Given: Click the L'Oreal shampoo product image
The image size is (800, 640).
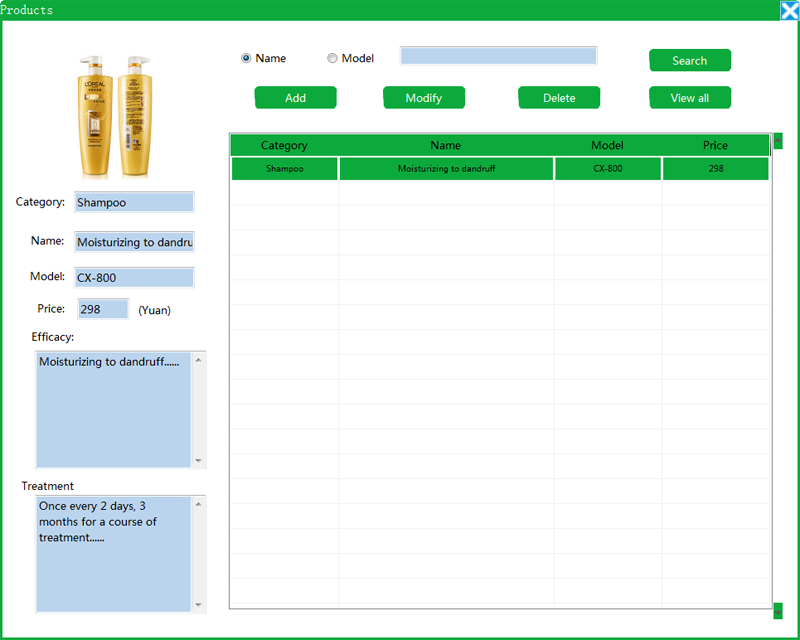Looking at the screenshot, I should (x=113, y=117).
